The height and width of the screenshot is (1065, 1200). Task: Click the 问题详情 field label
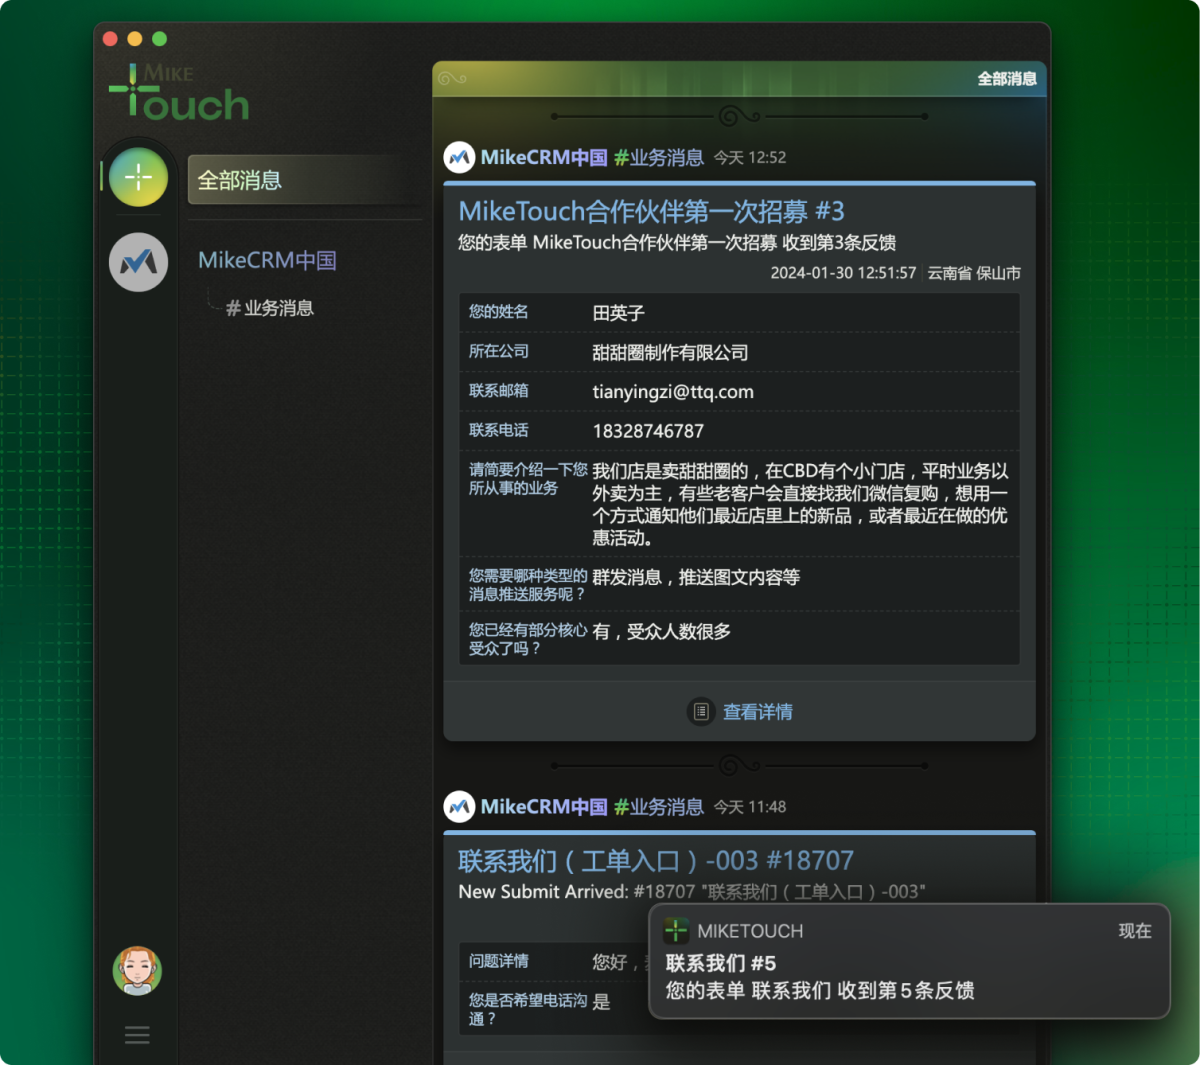coord(499,960)
